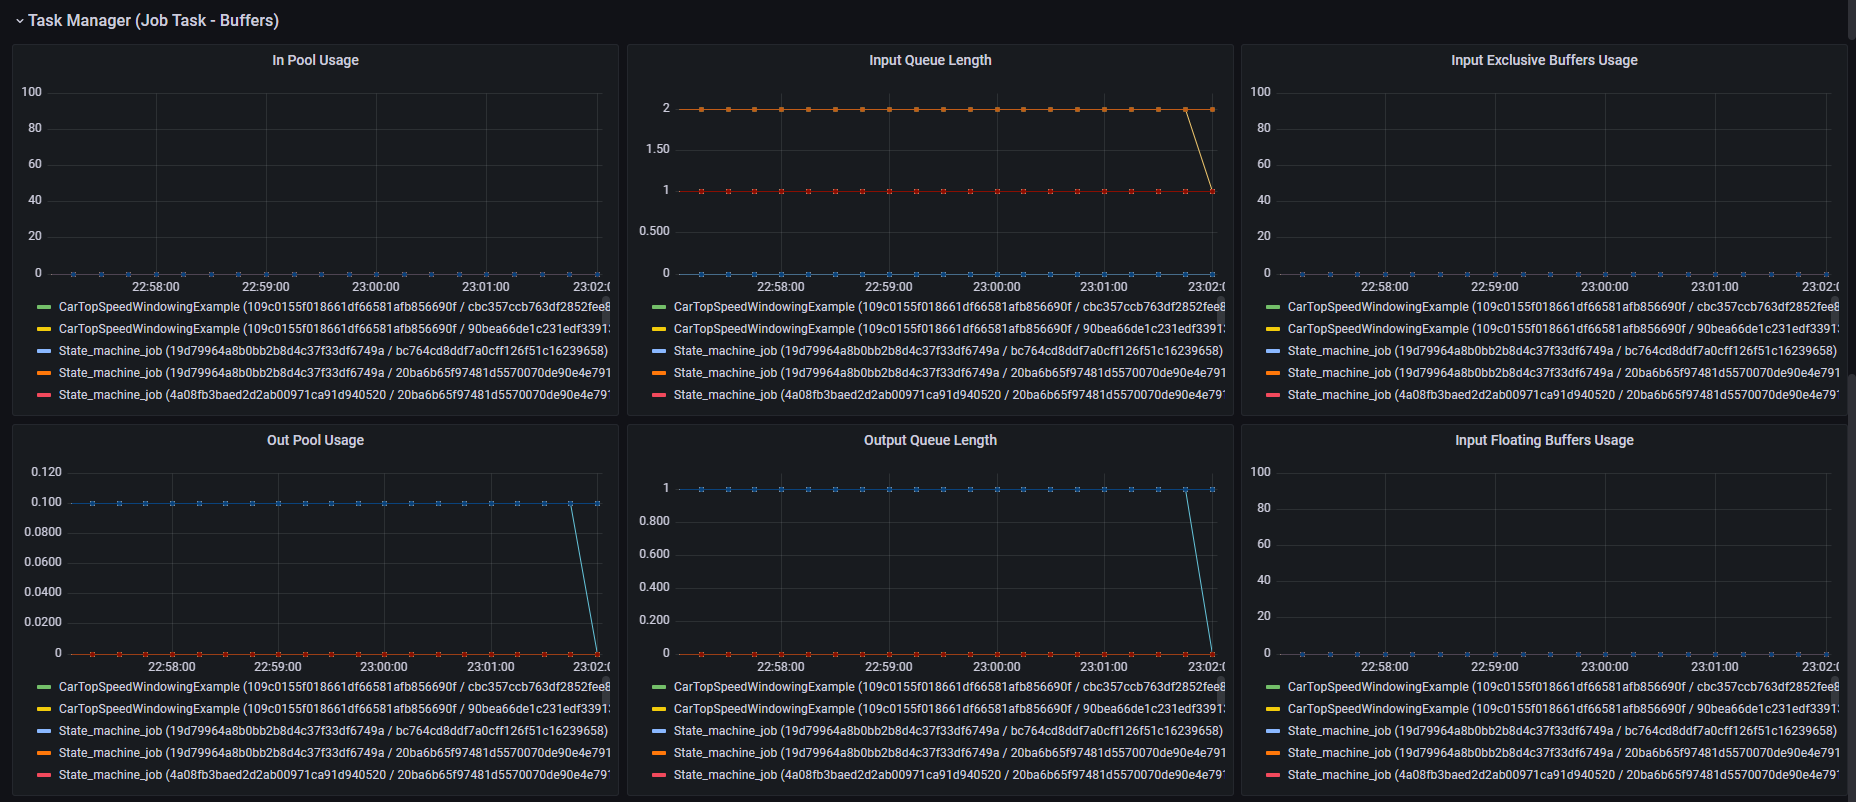This screenshot has width=1856, height=802.
Task: Toggle State_machine_job 19d79964 / 20ba6b65 series in Output Queue Length
Action: (949, 753)
